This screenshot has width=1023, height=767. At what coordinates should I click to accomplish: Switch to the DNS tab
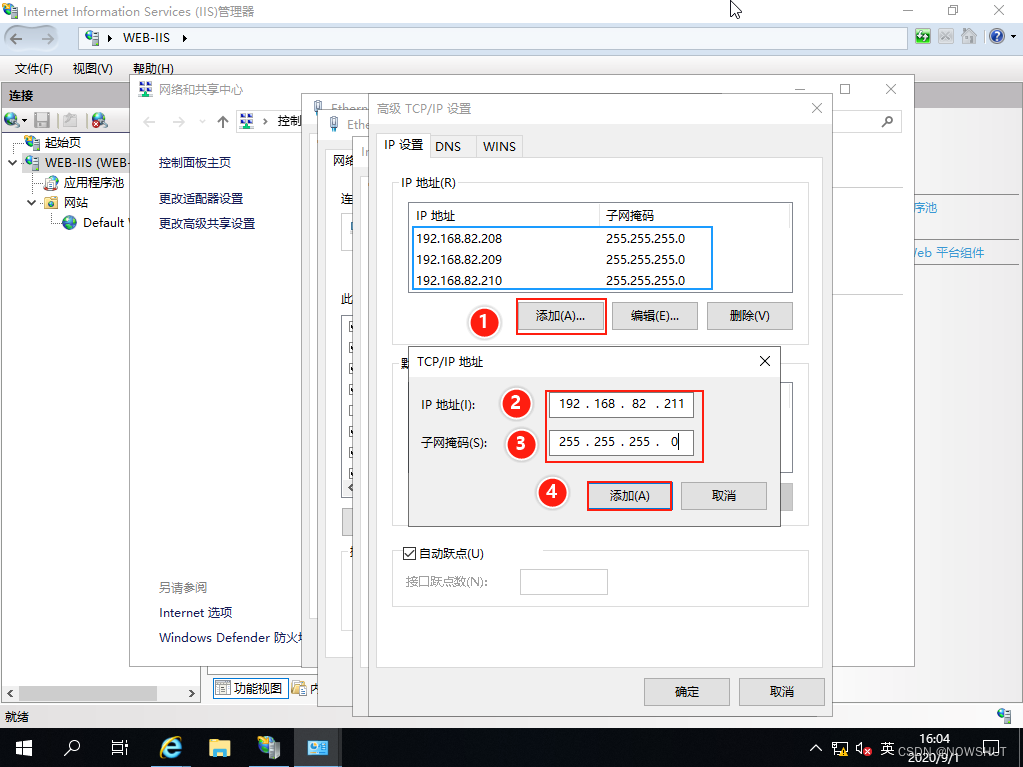[450, 145]
